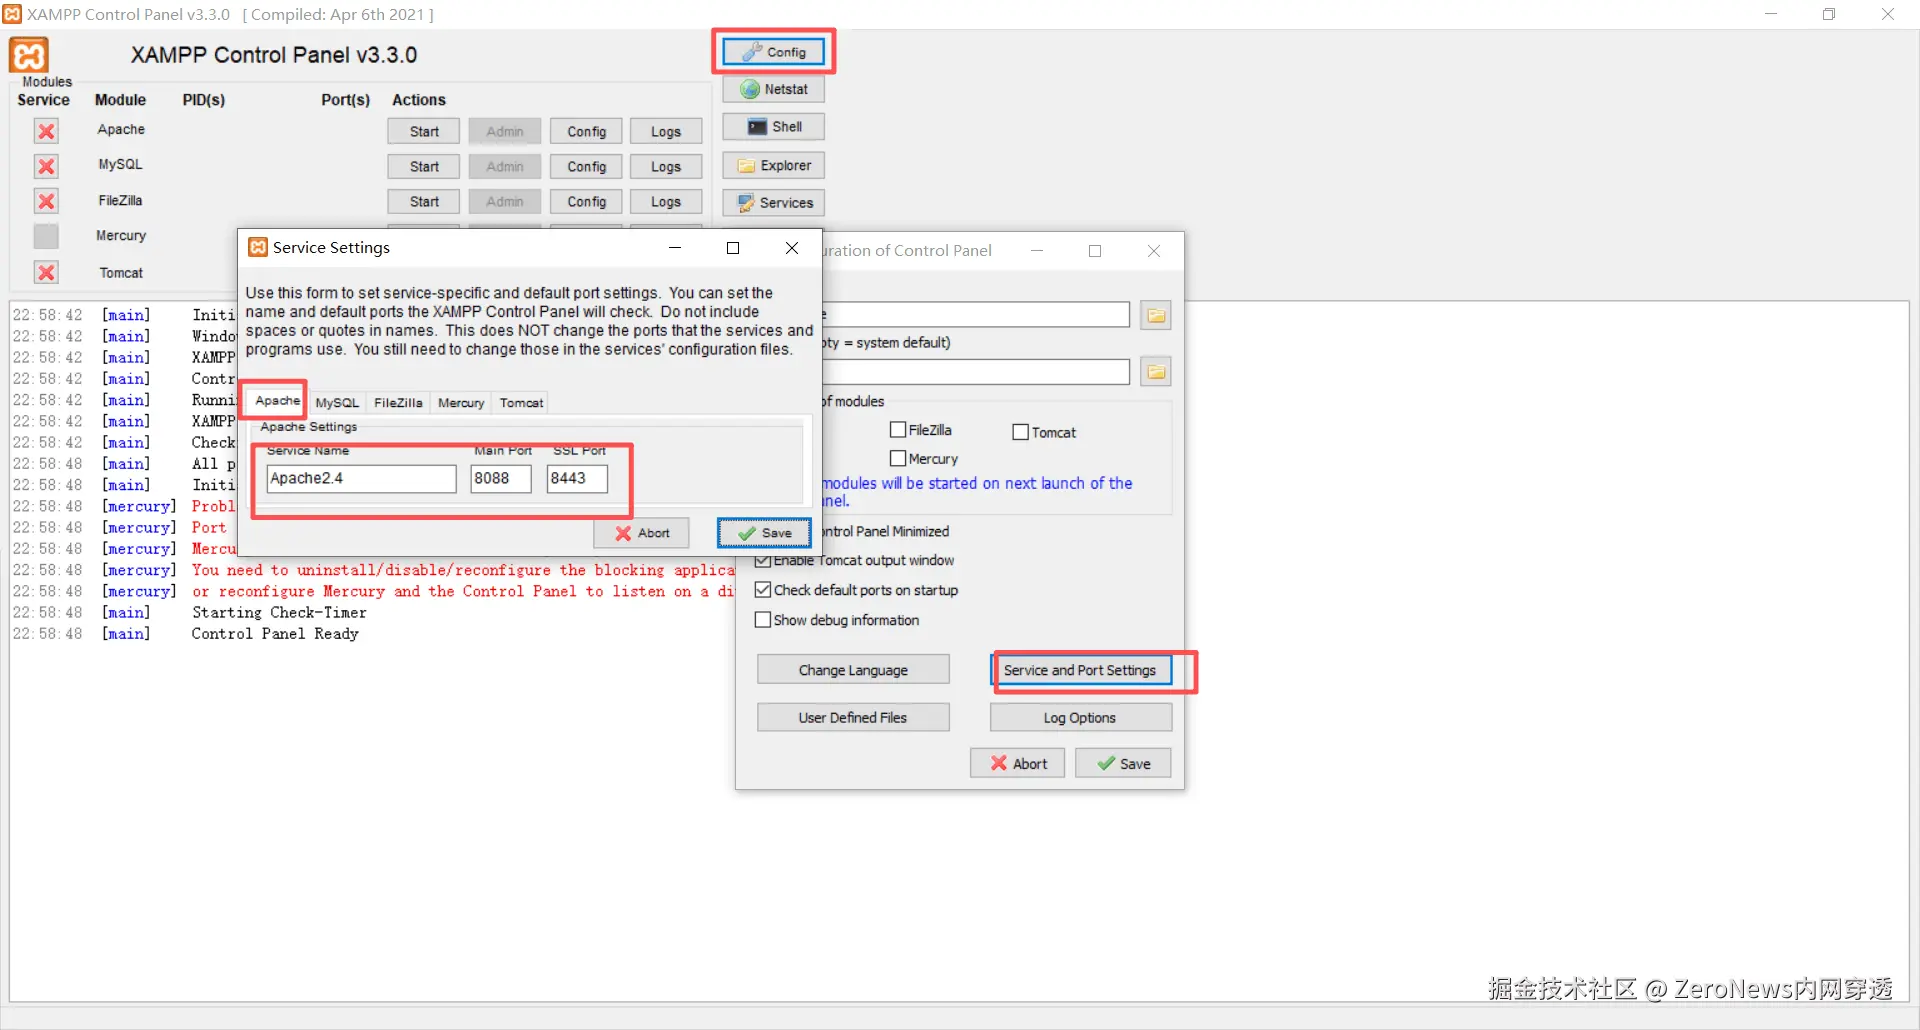Open MySQL module Config button

click(x=586, y=167)
